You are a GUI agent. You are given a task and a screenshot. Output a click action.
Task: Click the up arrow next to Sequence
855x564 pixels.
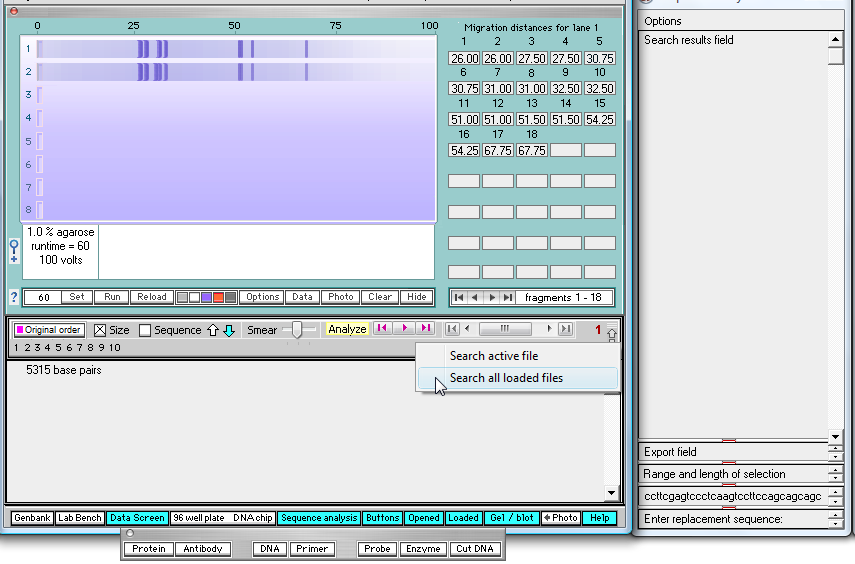[x=212, y=330]
